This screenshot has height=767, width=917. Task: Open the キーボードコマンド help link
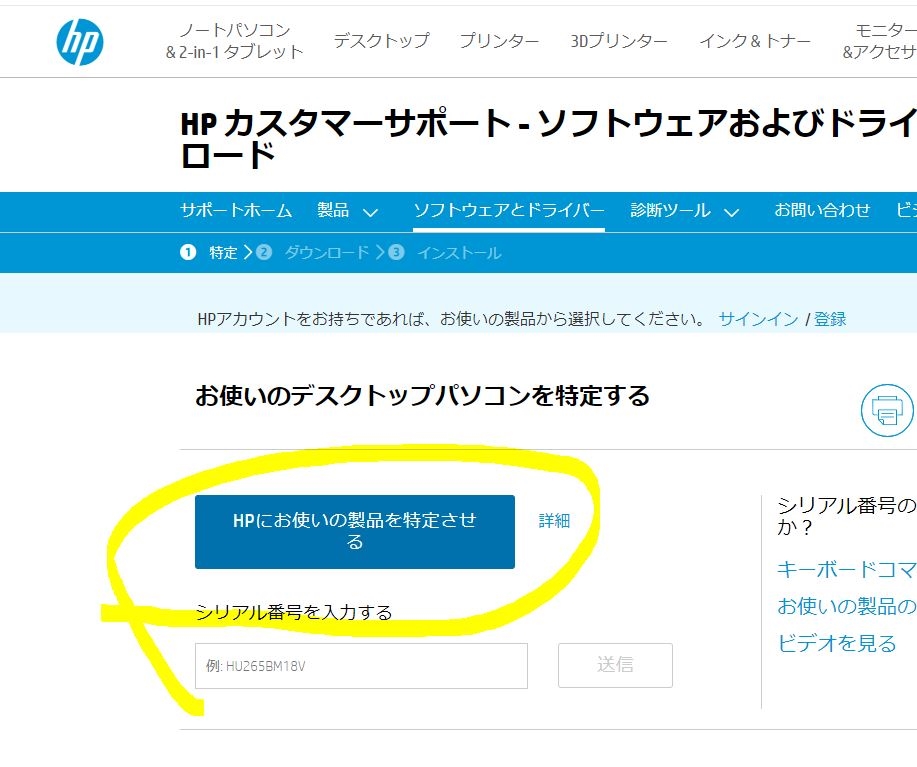pos(847,569)
